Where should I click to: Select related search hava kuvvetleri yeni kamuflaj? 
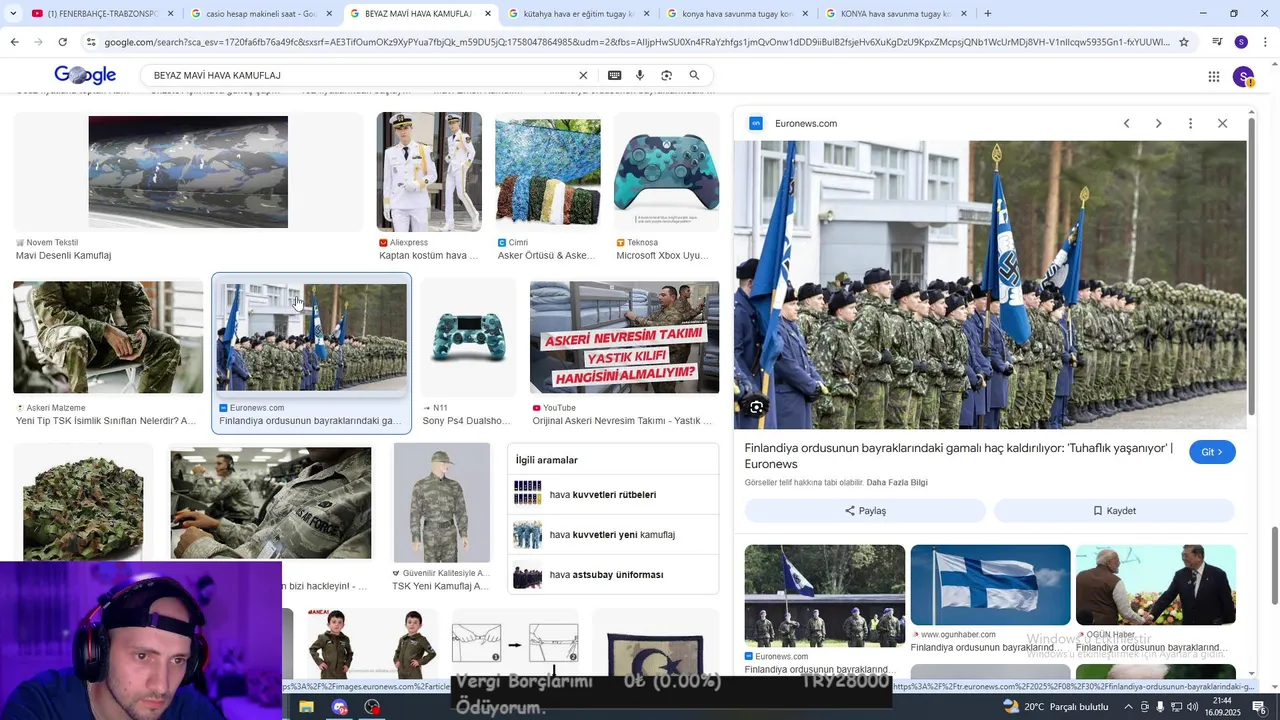(613, 535)
